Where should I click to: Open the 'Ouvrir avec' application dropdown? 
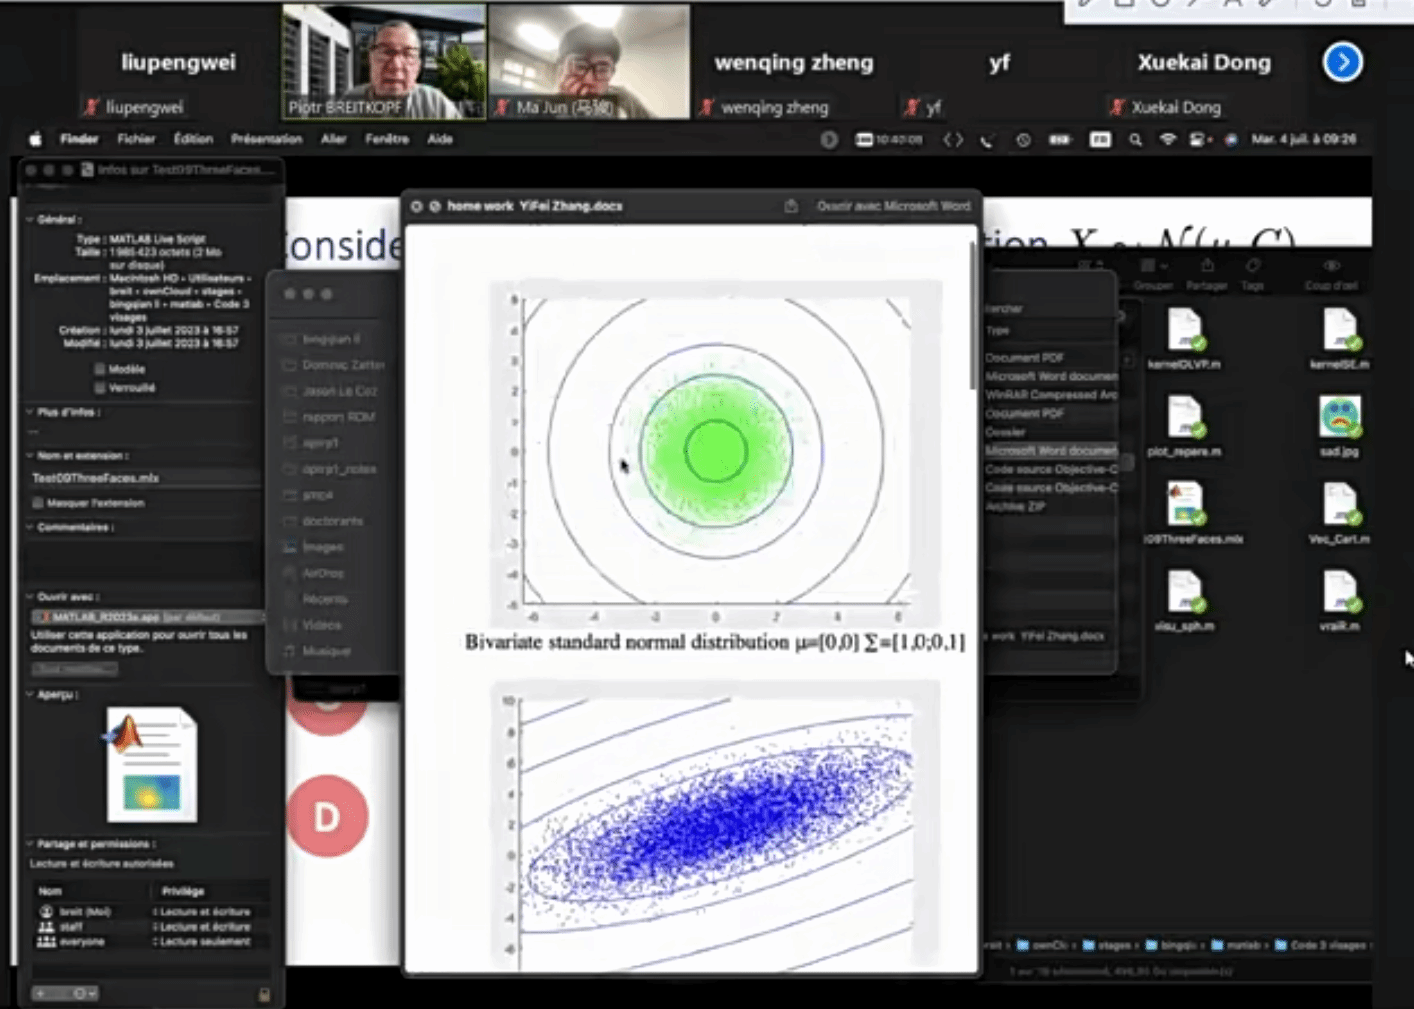coord(145,617)
